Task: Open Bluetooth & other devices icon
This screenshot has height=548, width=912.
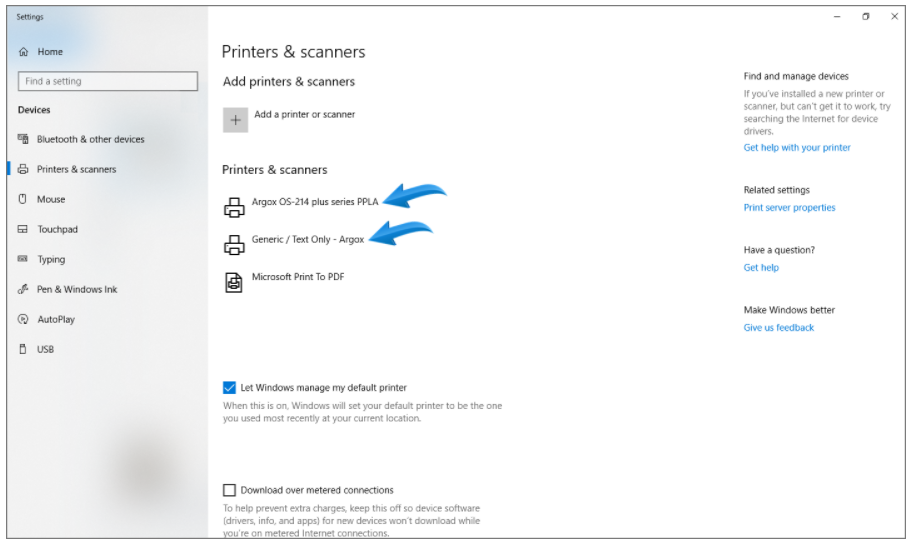Action: click(23, 139)
